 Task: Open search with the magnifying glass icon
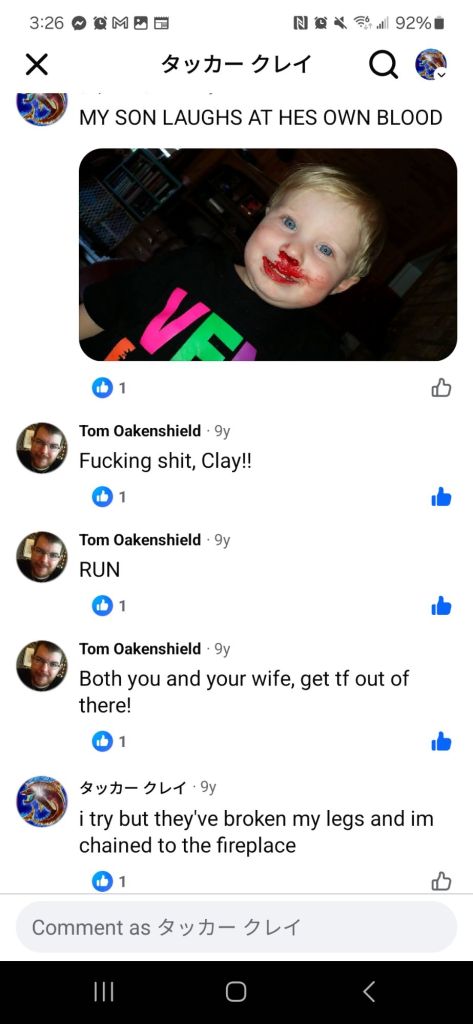pos(383,64)
